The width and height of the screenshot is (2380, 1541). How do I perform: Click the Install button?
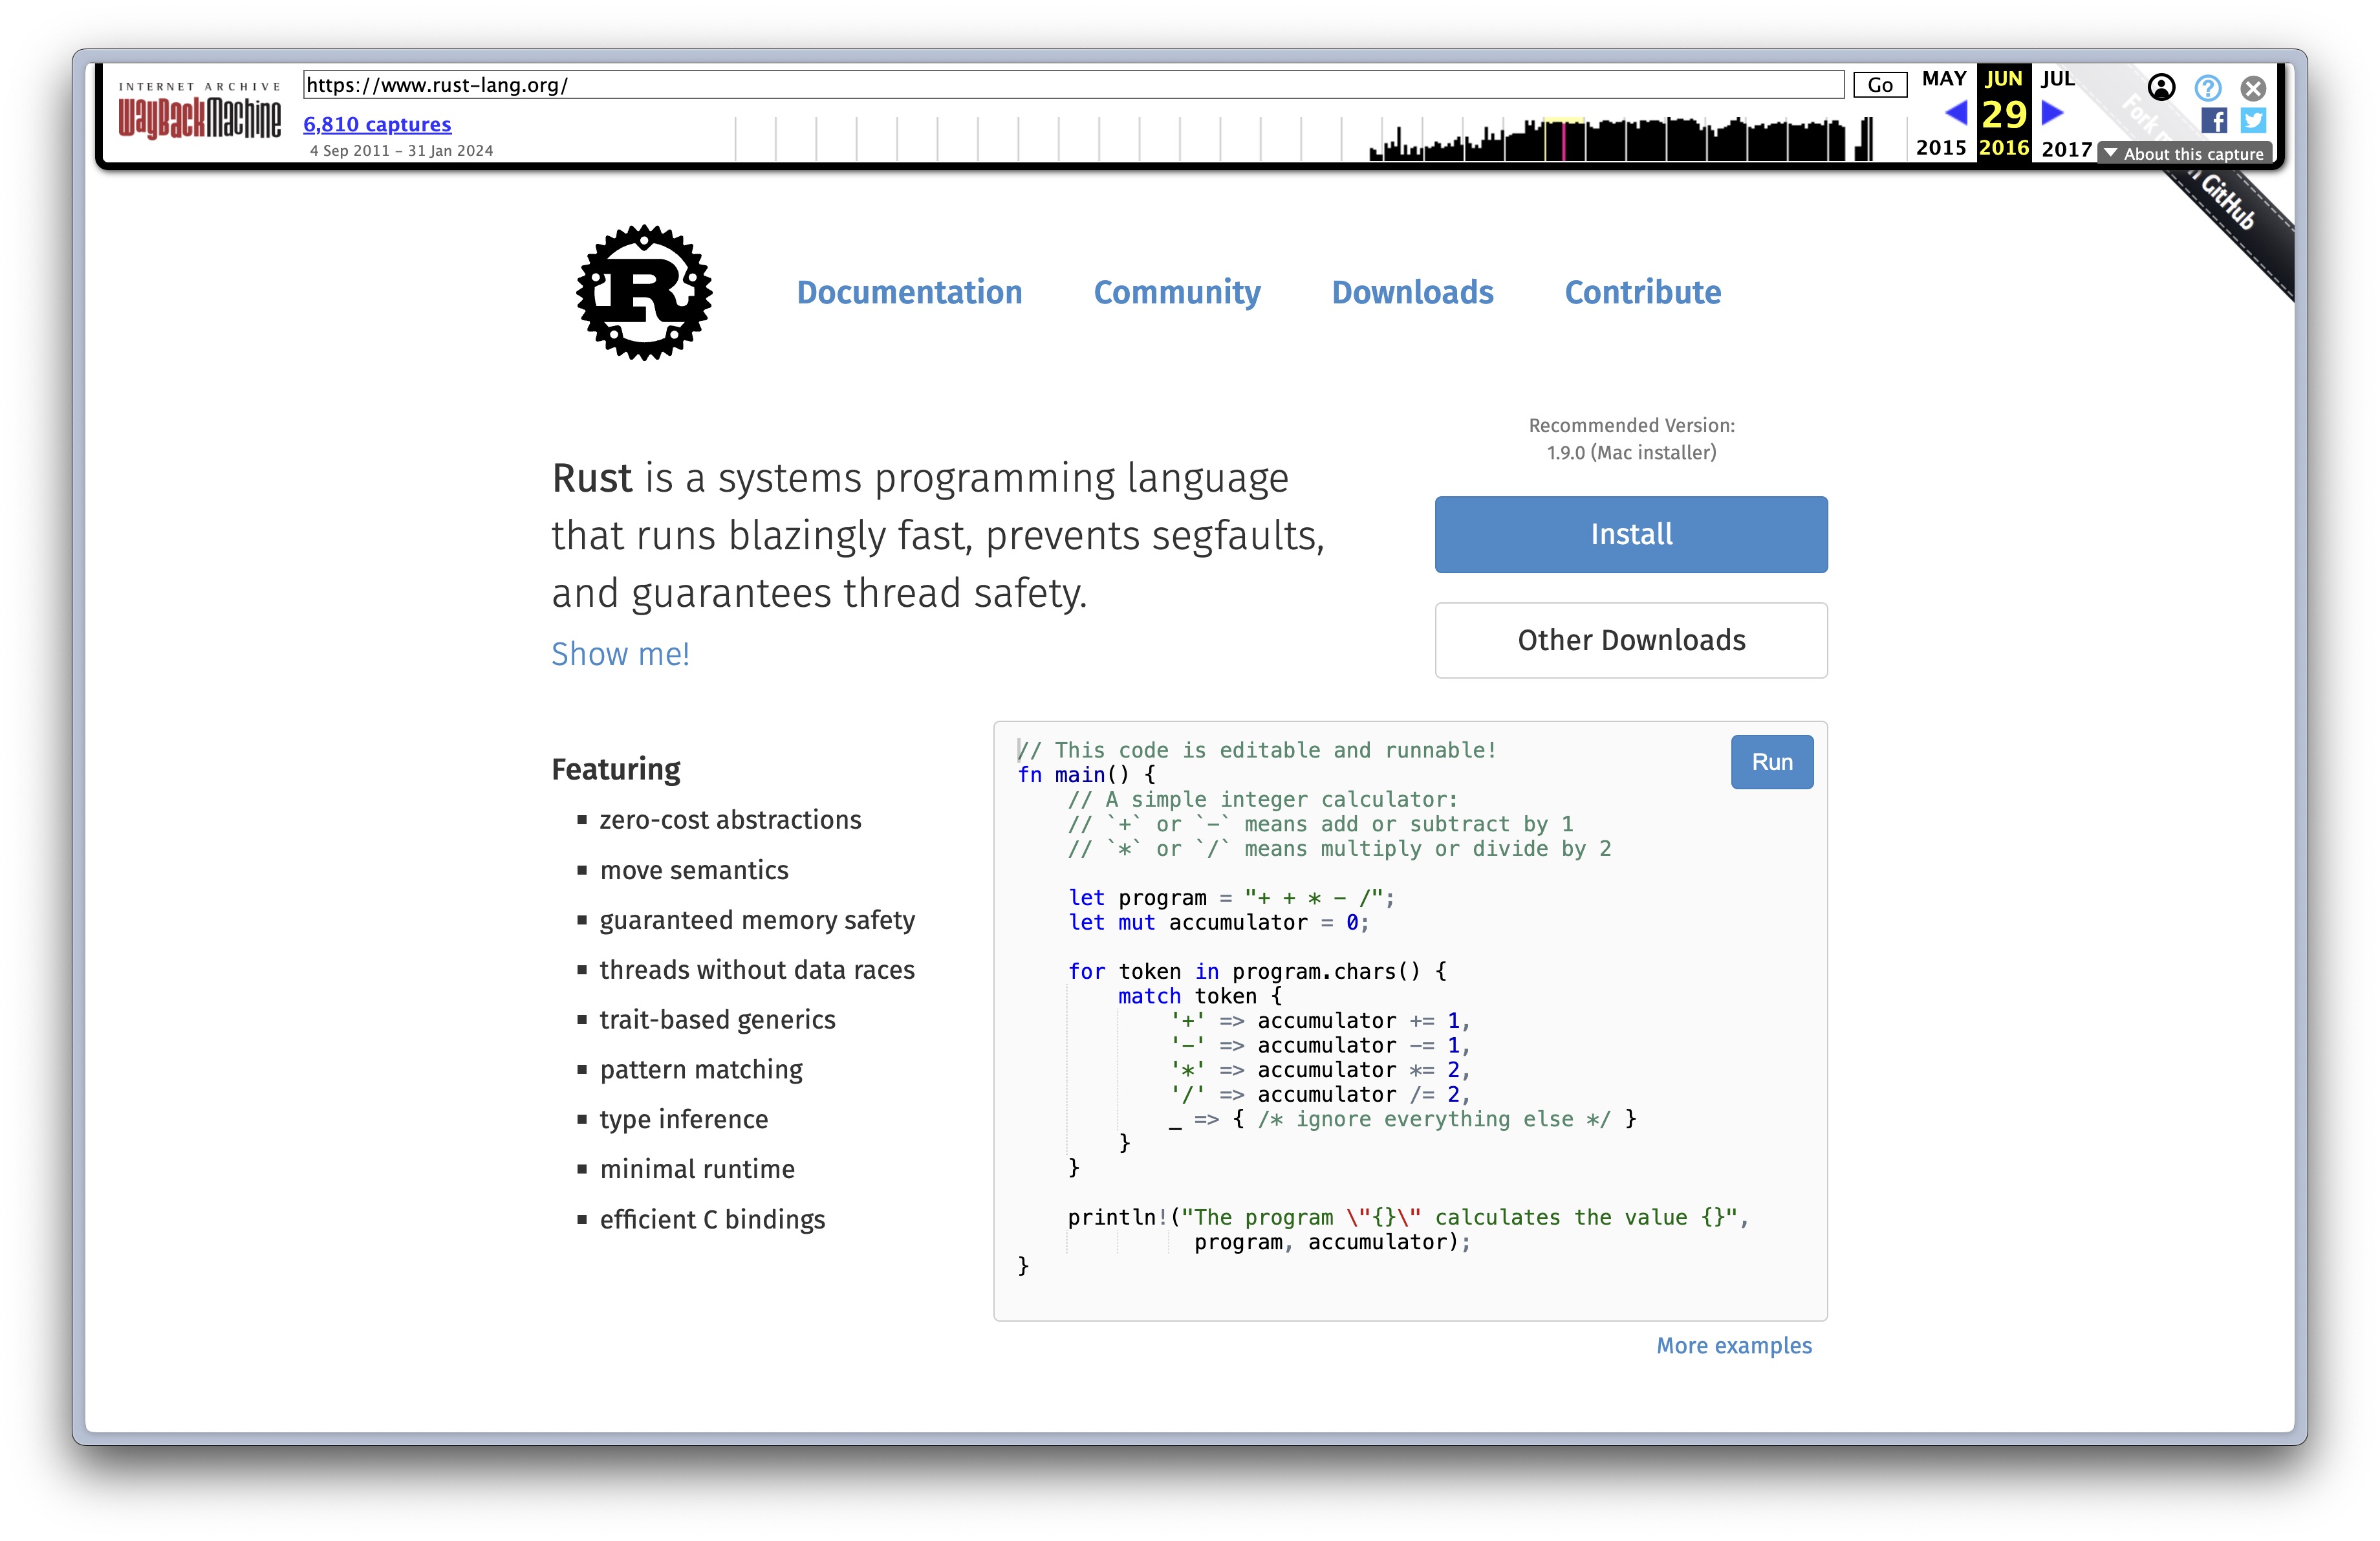1630,534
